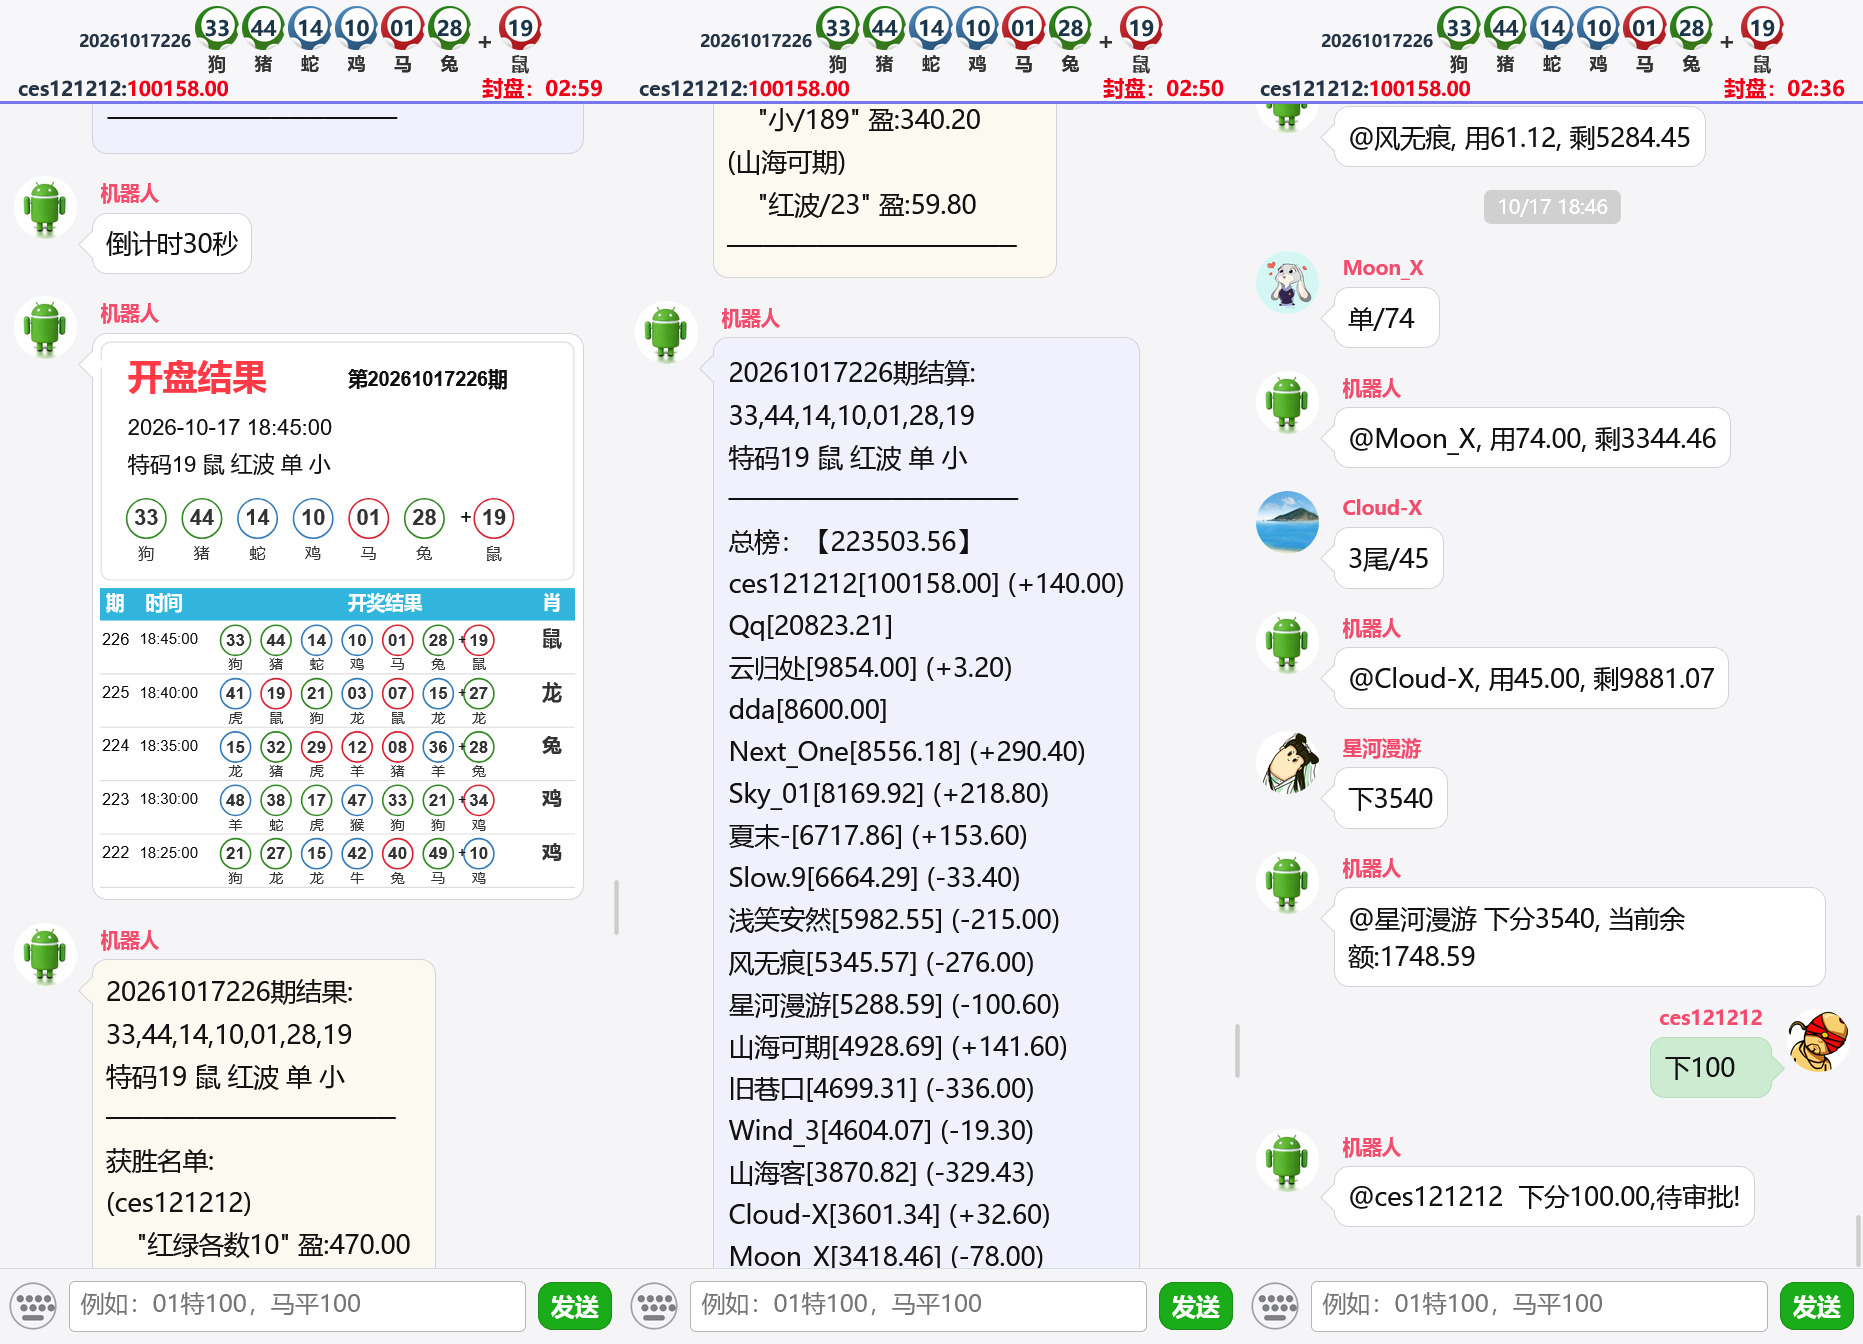Open Moon_X user avatar
The width and height of the screenshot is (1863, 1344).
coord(1287,282)
